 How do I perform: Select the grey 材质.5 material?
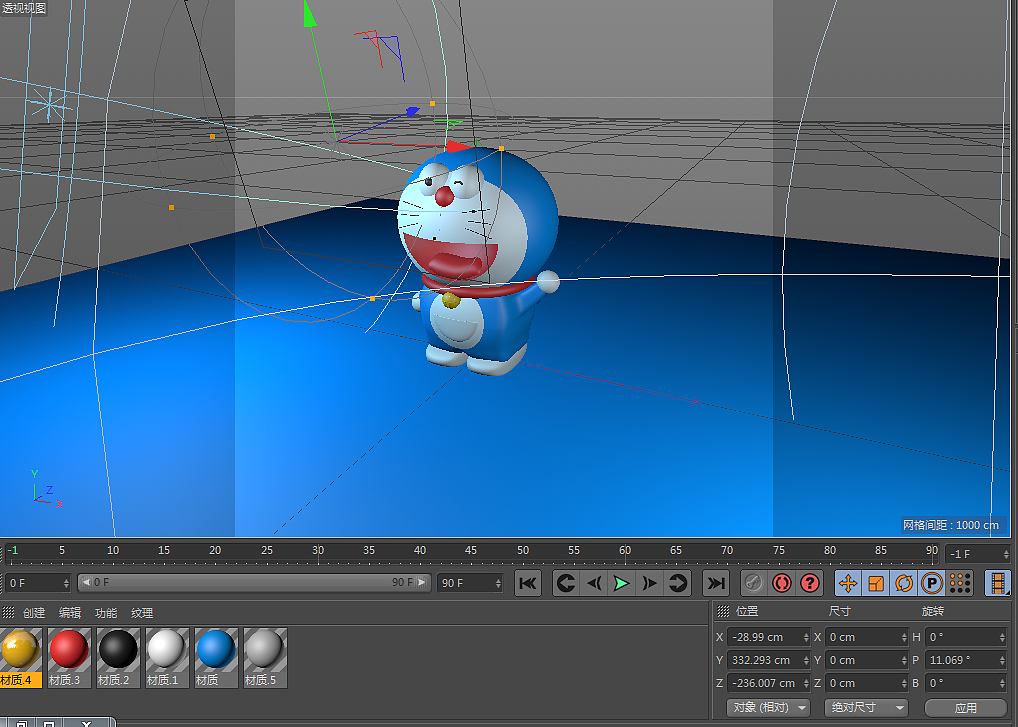265,658
